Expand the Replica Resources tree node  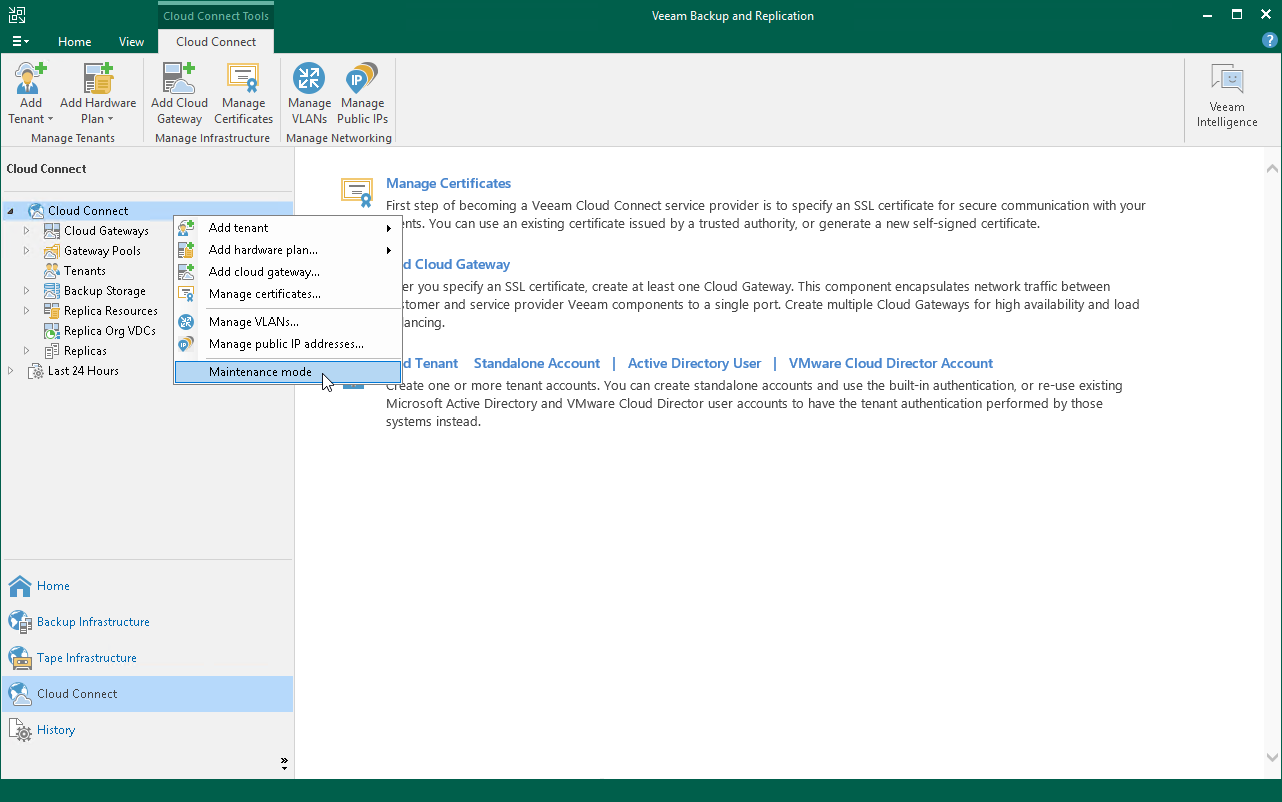(x=27, y=311)
